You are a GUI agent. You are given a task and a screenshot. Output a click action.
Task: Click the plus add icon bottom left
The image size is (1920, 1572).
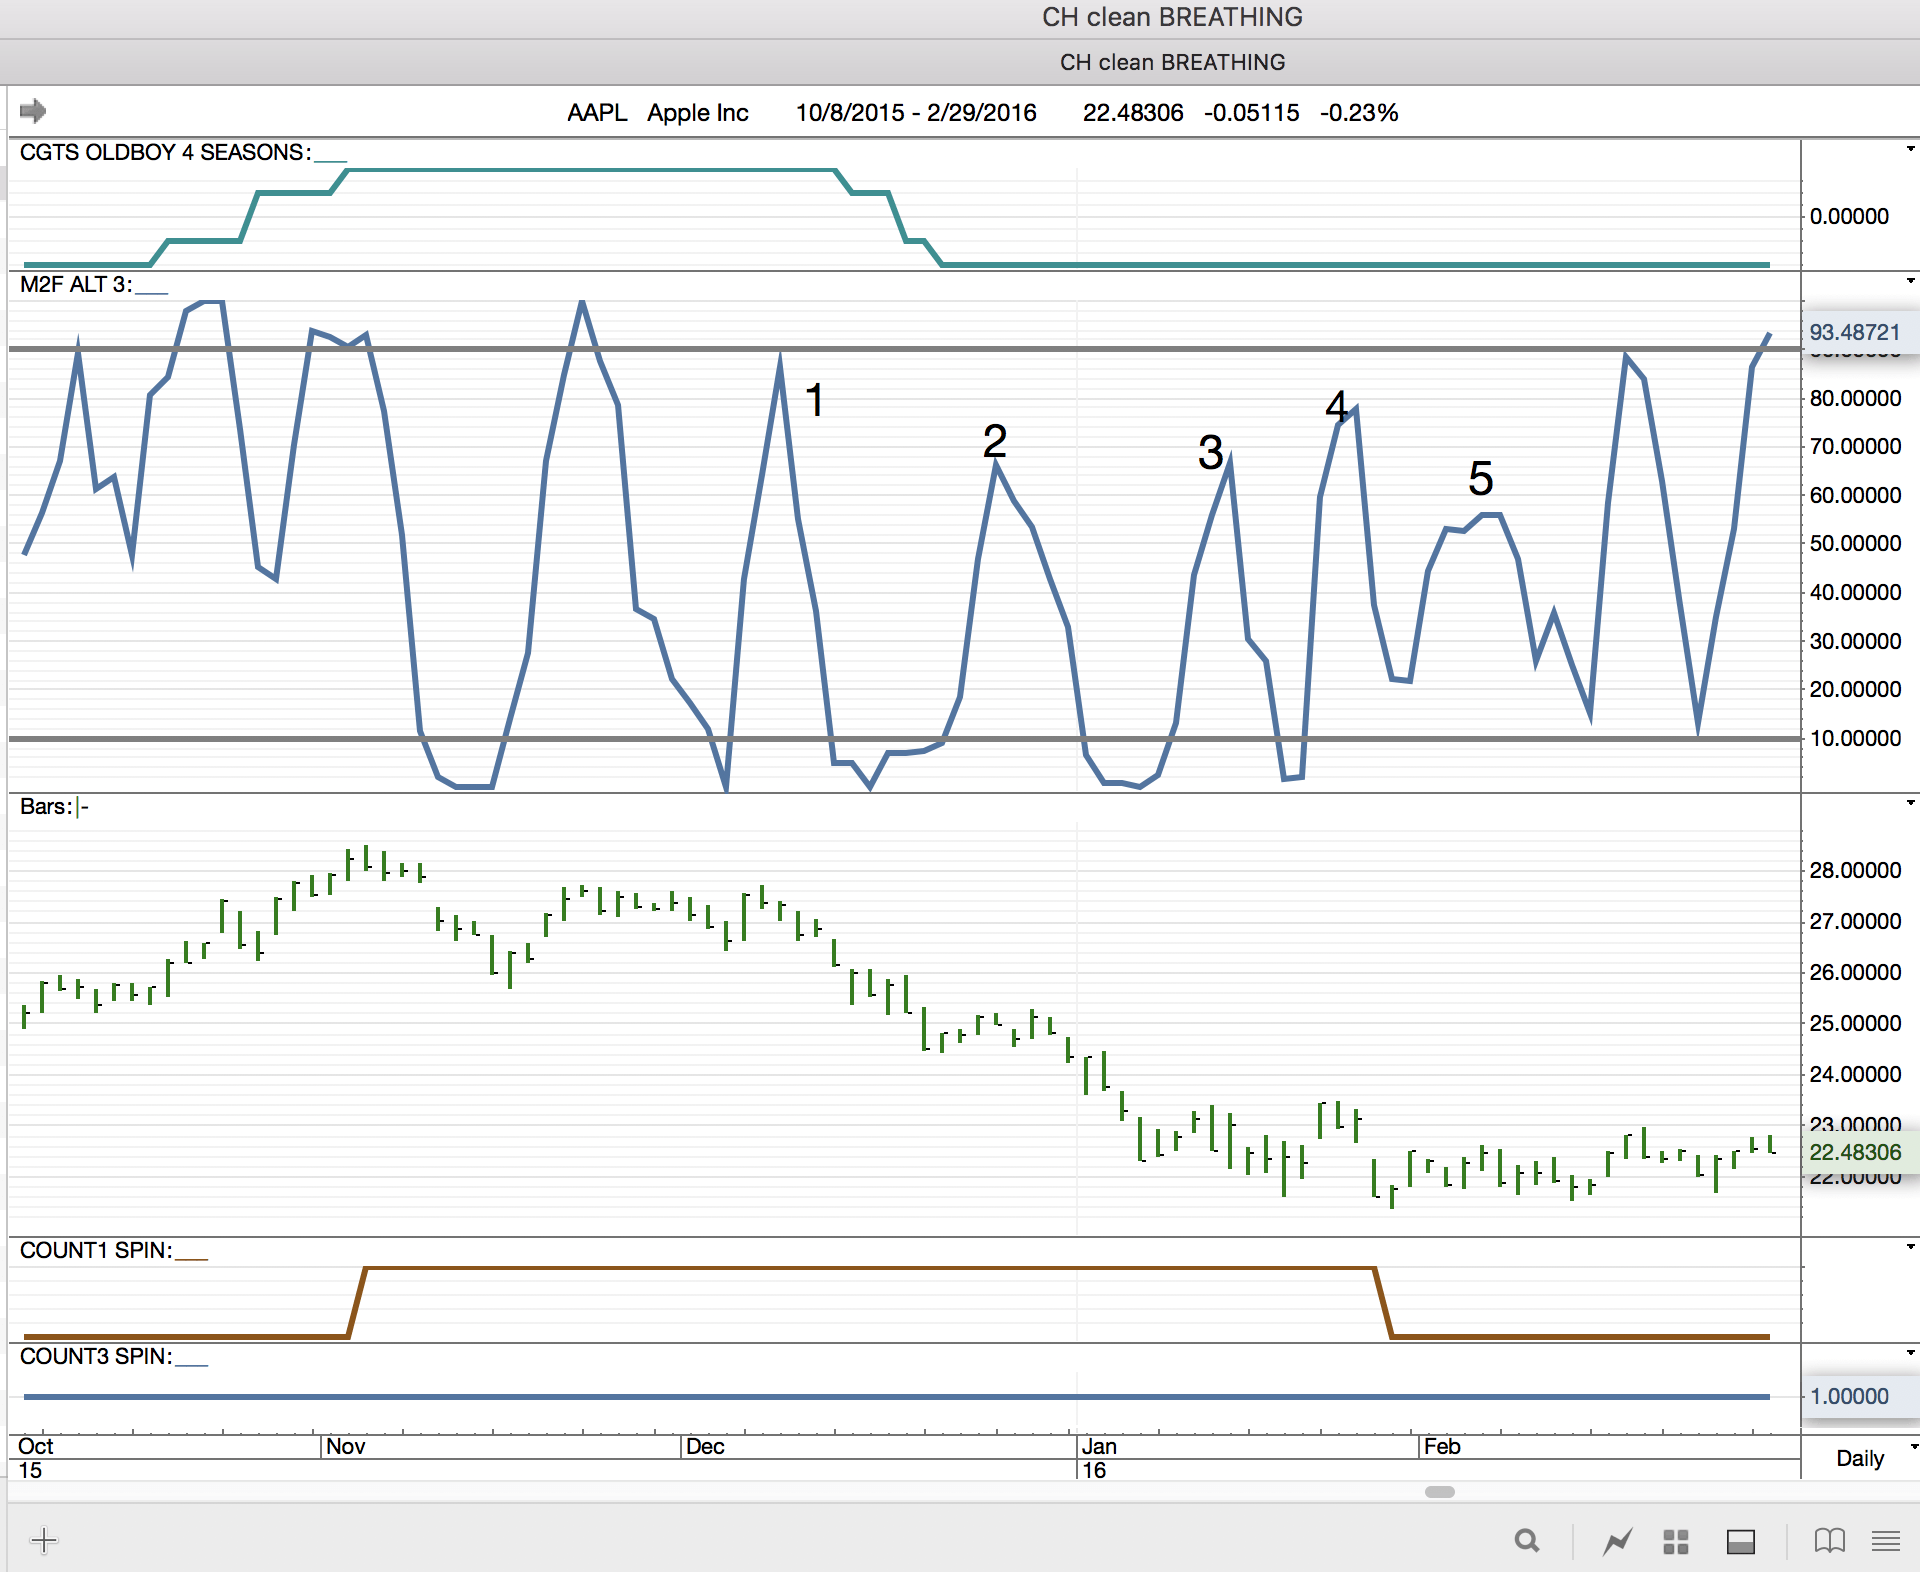[x=44, y=1540]
